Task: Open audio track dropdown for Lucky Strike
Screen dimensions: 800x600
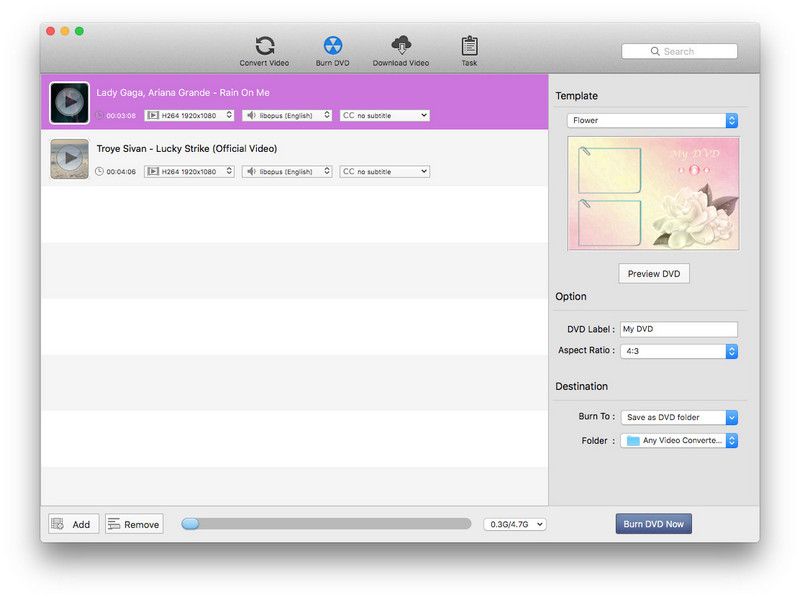Action: click(x=287, y=171)
